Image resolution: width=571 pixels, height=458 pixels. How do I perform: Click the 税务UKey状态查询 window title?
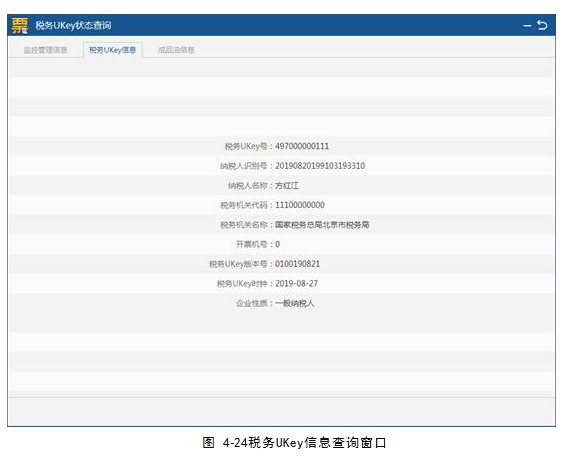(x=73, y=25)
